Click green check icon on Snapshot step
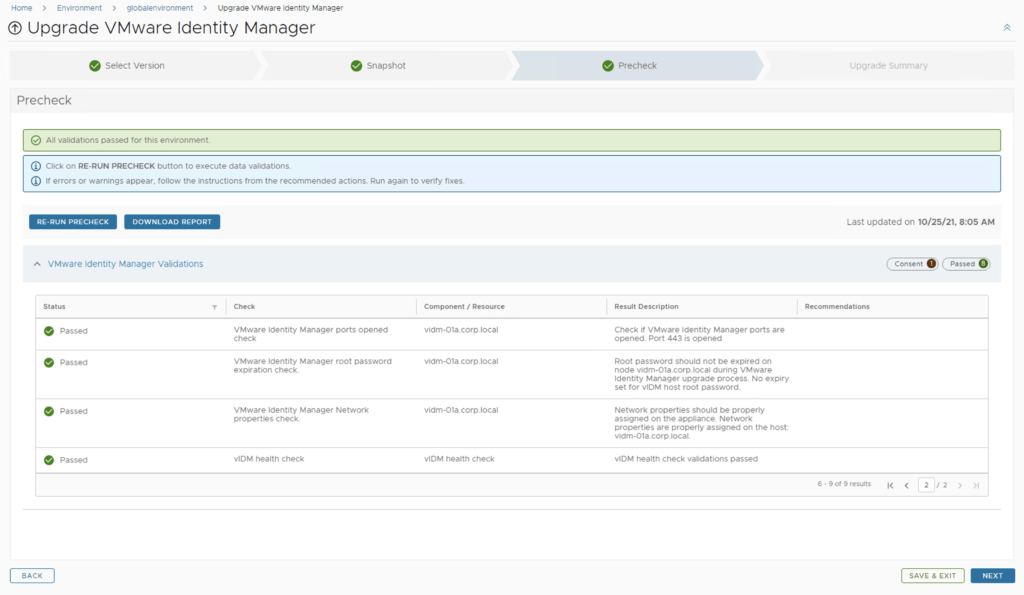 [x=356, y=66]
